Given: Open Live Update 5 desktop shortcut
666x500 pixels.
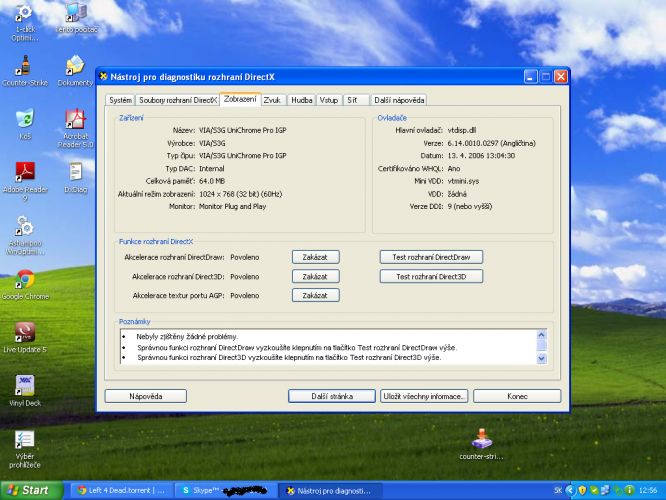Looking at the screenshot, I should pos(25,338).
